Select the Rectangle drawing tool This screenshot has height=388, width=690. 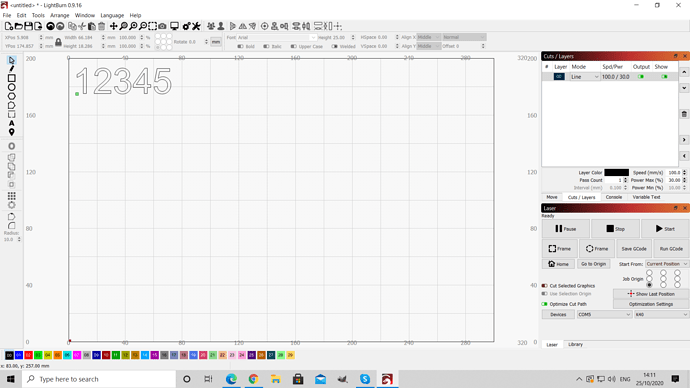(x=11, y=78)
